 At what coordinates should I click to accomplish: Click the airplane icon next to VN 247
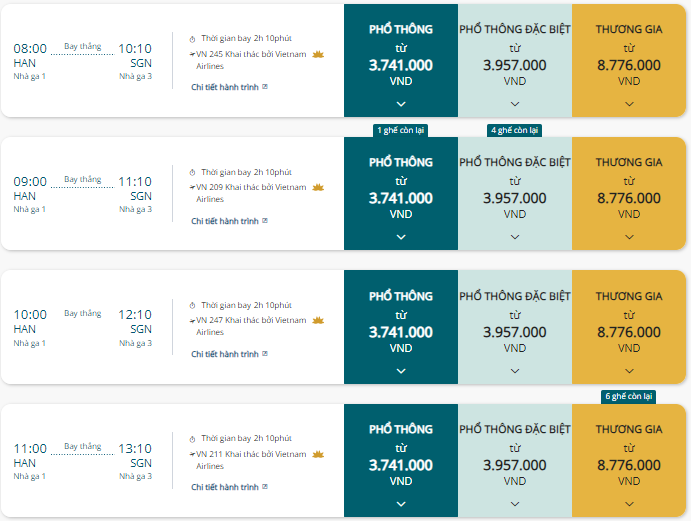tap(193, 320)
